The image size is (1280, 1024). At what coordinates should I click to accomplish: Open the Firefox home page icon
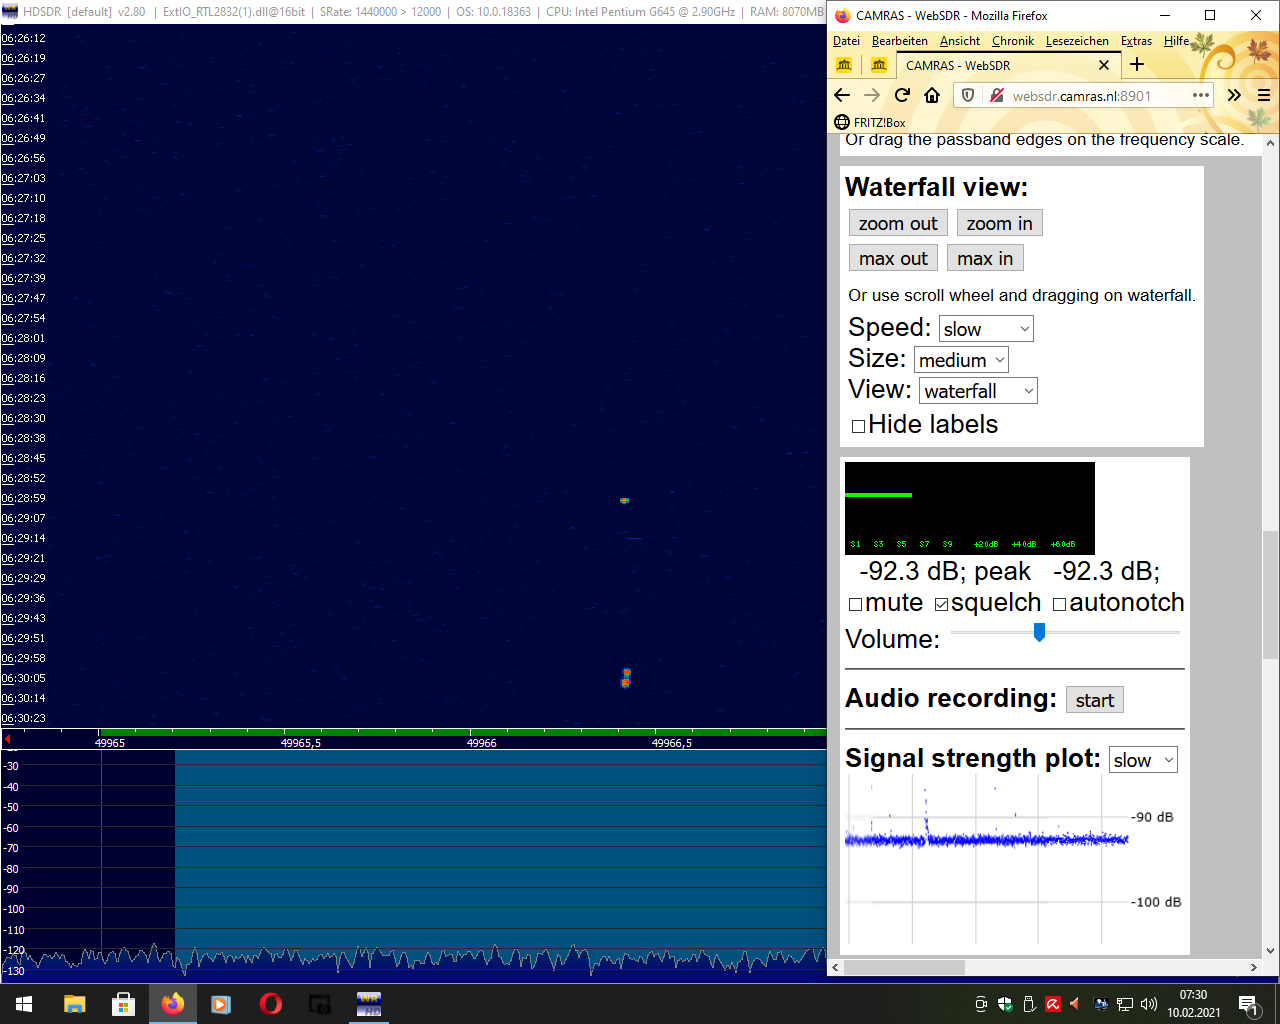coord(932,95)
